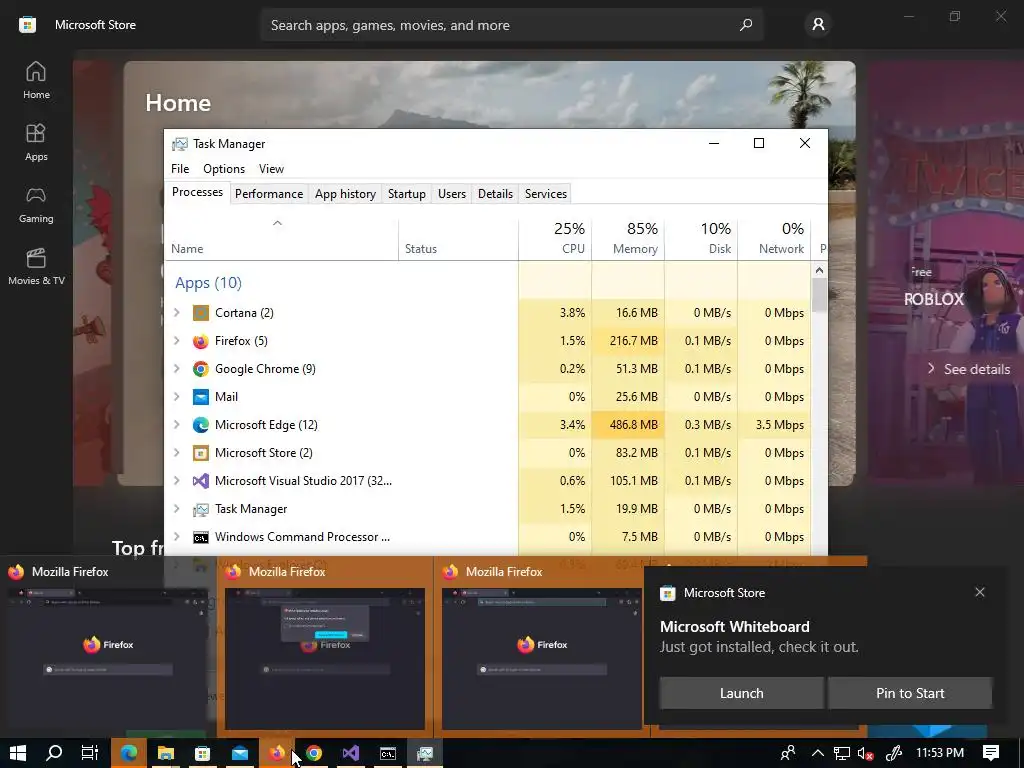Screen dimensions: 1024x768
Task: Open Google Chrome from taskbar
Action: (314, 753)
